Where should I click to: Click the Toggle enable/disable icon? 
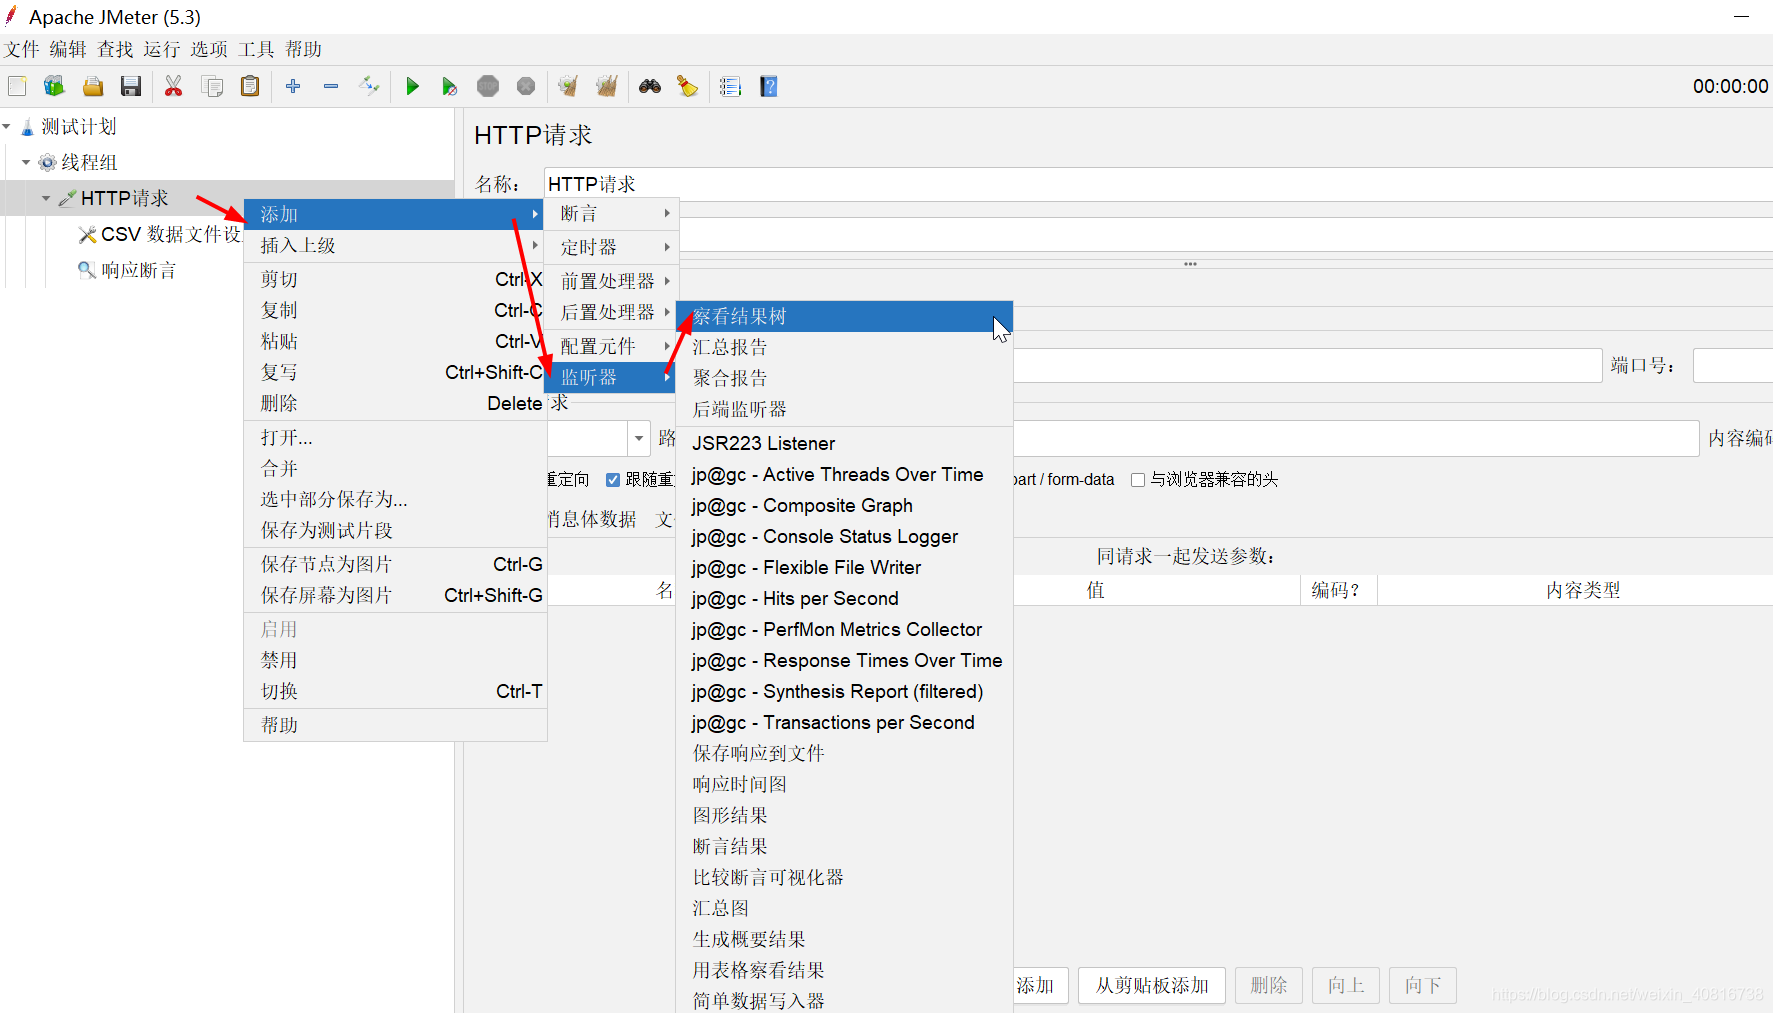coord(369,87)
